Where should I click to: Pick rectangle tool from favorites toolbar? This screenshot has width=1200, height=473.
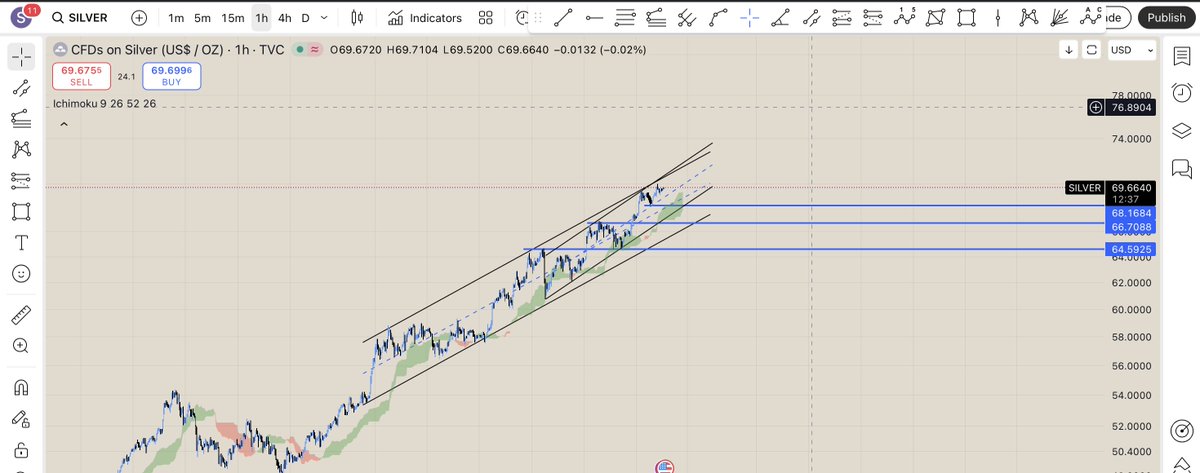point(966,17)
